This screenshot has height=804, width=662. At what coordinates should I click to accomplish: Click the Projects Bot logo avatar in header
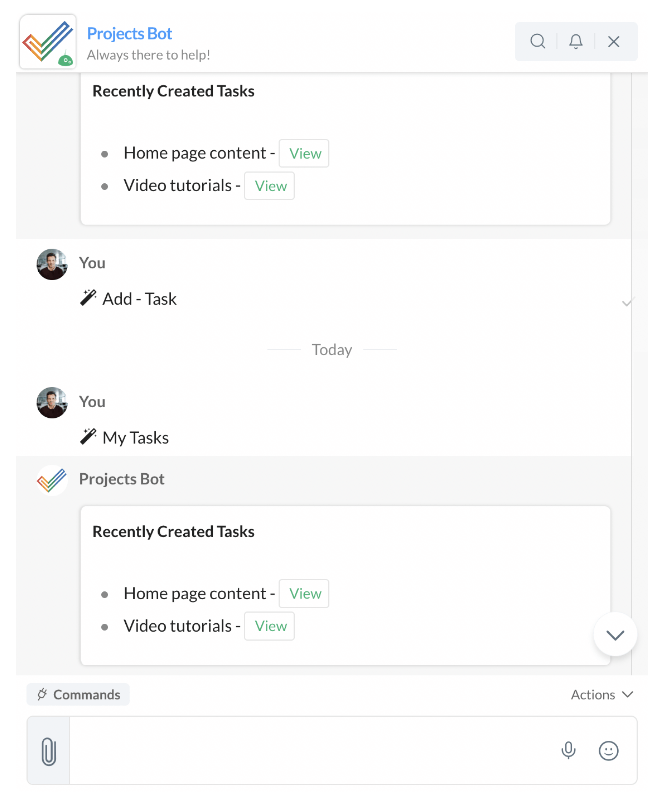click(x=47, y=42)
